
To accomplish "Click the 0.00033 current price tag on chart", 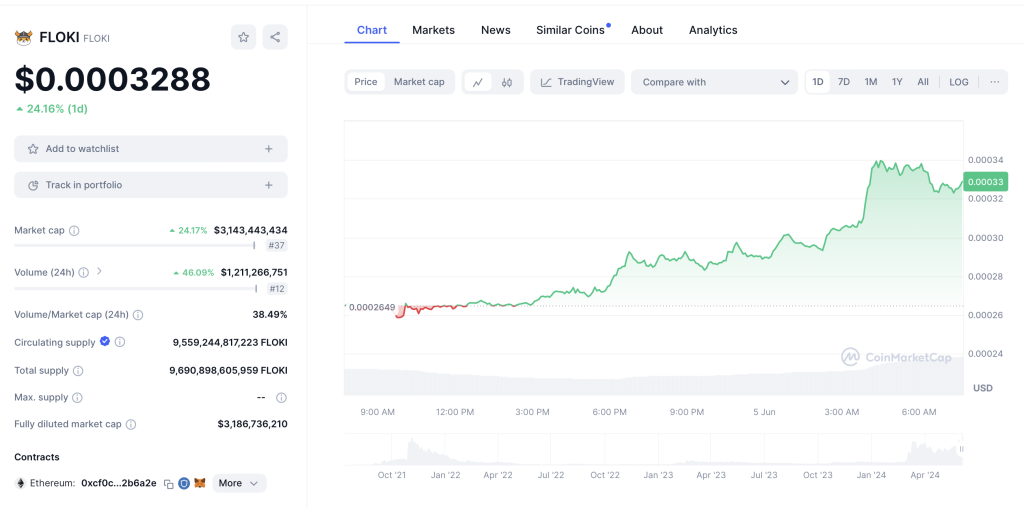I will click(985, 183).
